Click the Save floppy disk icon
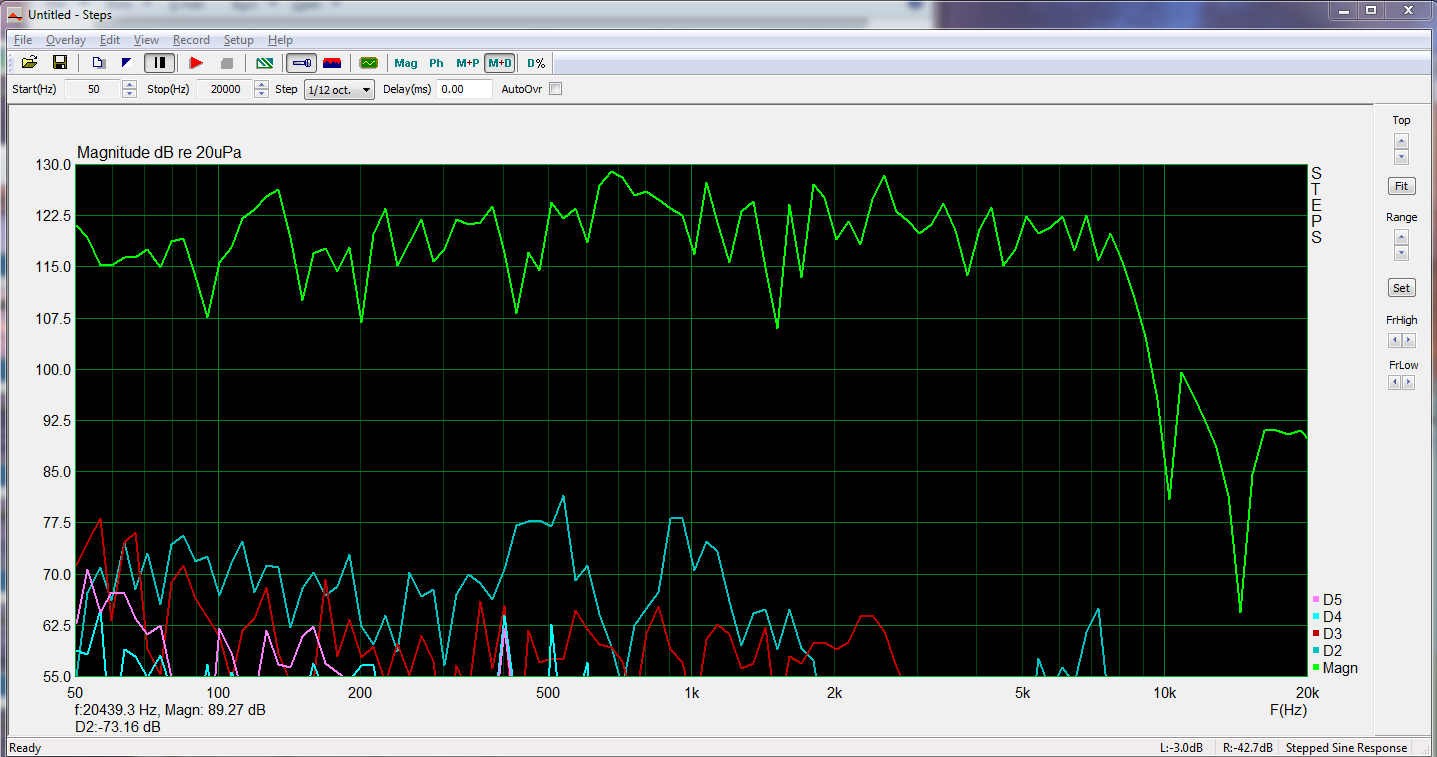1437x757 pixels. [x=60, y=63]
